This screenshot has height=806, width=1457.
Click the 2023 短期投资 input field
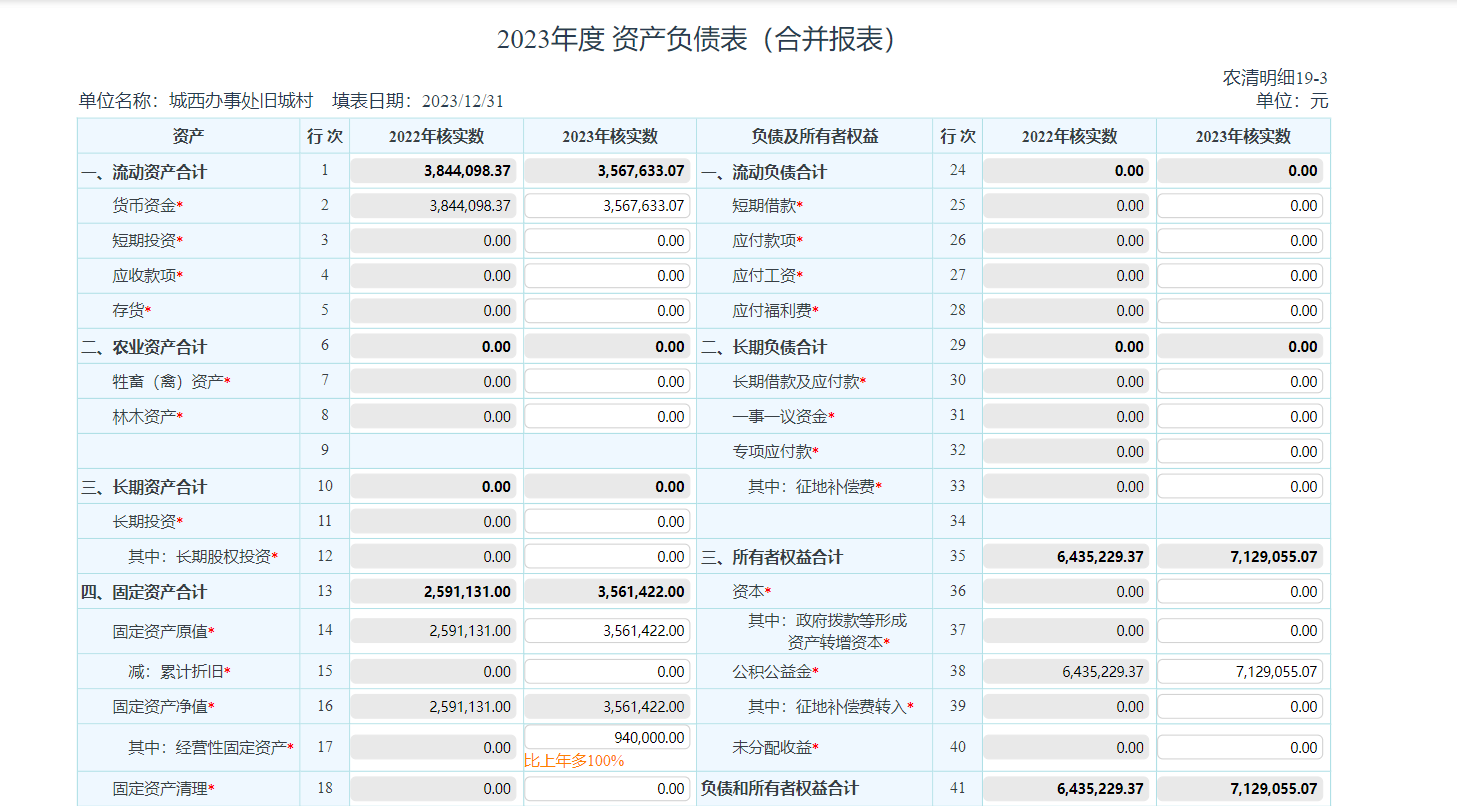click(607, 241)
